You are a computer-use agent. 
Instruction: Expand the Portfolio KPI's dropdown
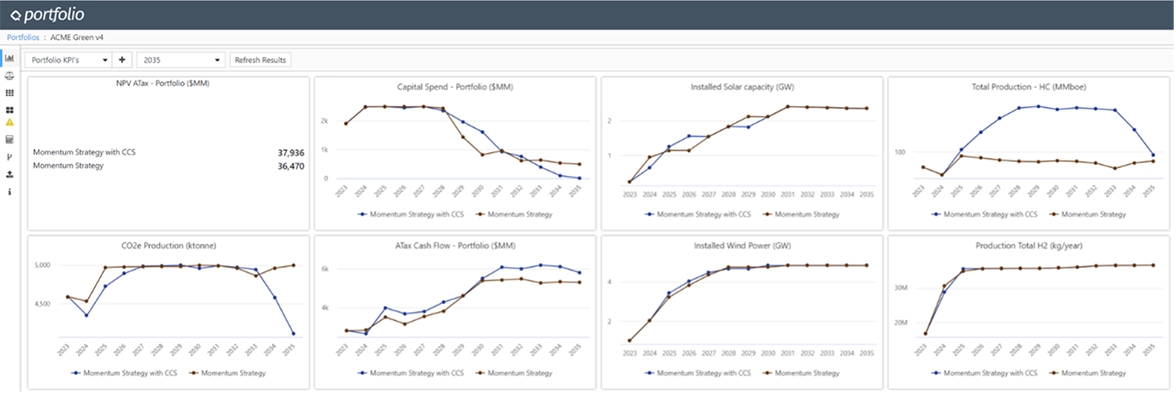click(x=69, y=60)
